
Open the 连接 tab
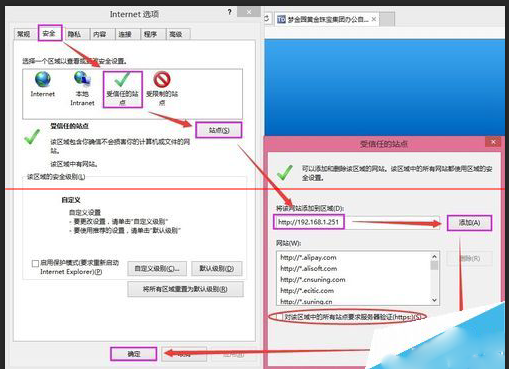[125, 34]
